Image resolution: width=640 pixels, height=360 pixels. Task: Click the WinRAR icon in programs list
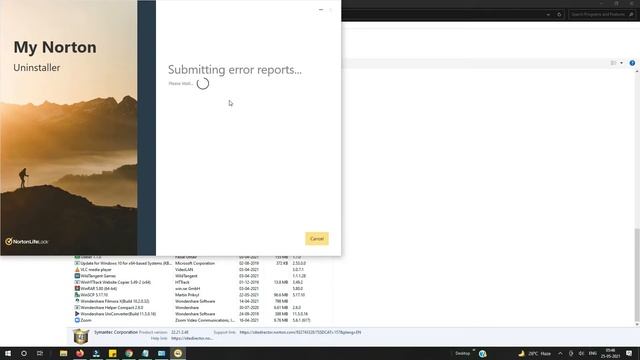(77, 289)
